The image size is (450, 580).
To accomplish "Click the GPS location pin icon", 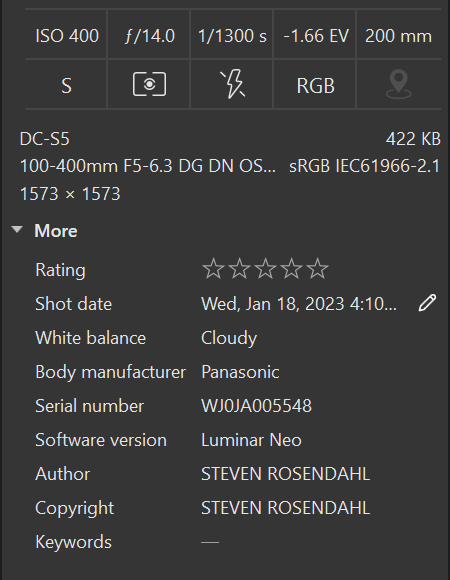I will [x=398, y=85].
